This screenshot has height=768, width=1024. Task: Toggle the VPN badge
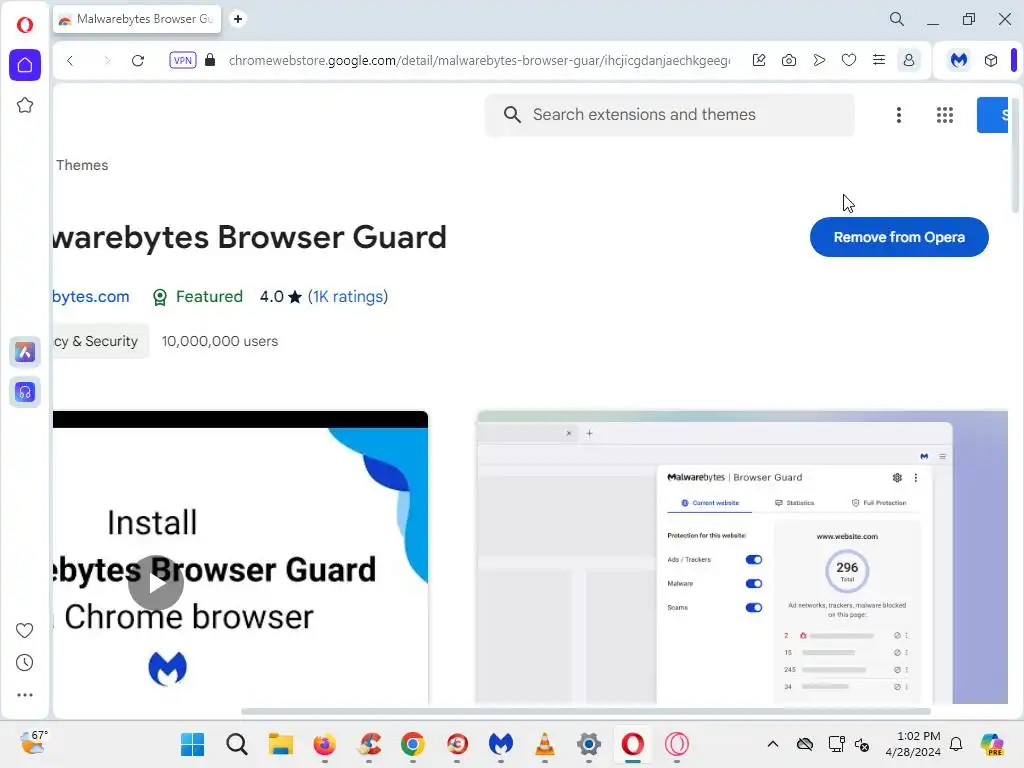pyautogui.click(x=182, y=60)
